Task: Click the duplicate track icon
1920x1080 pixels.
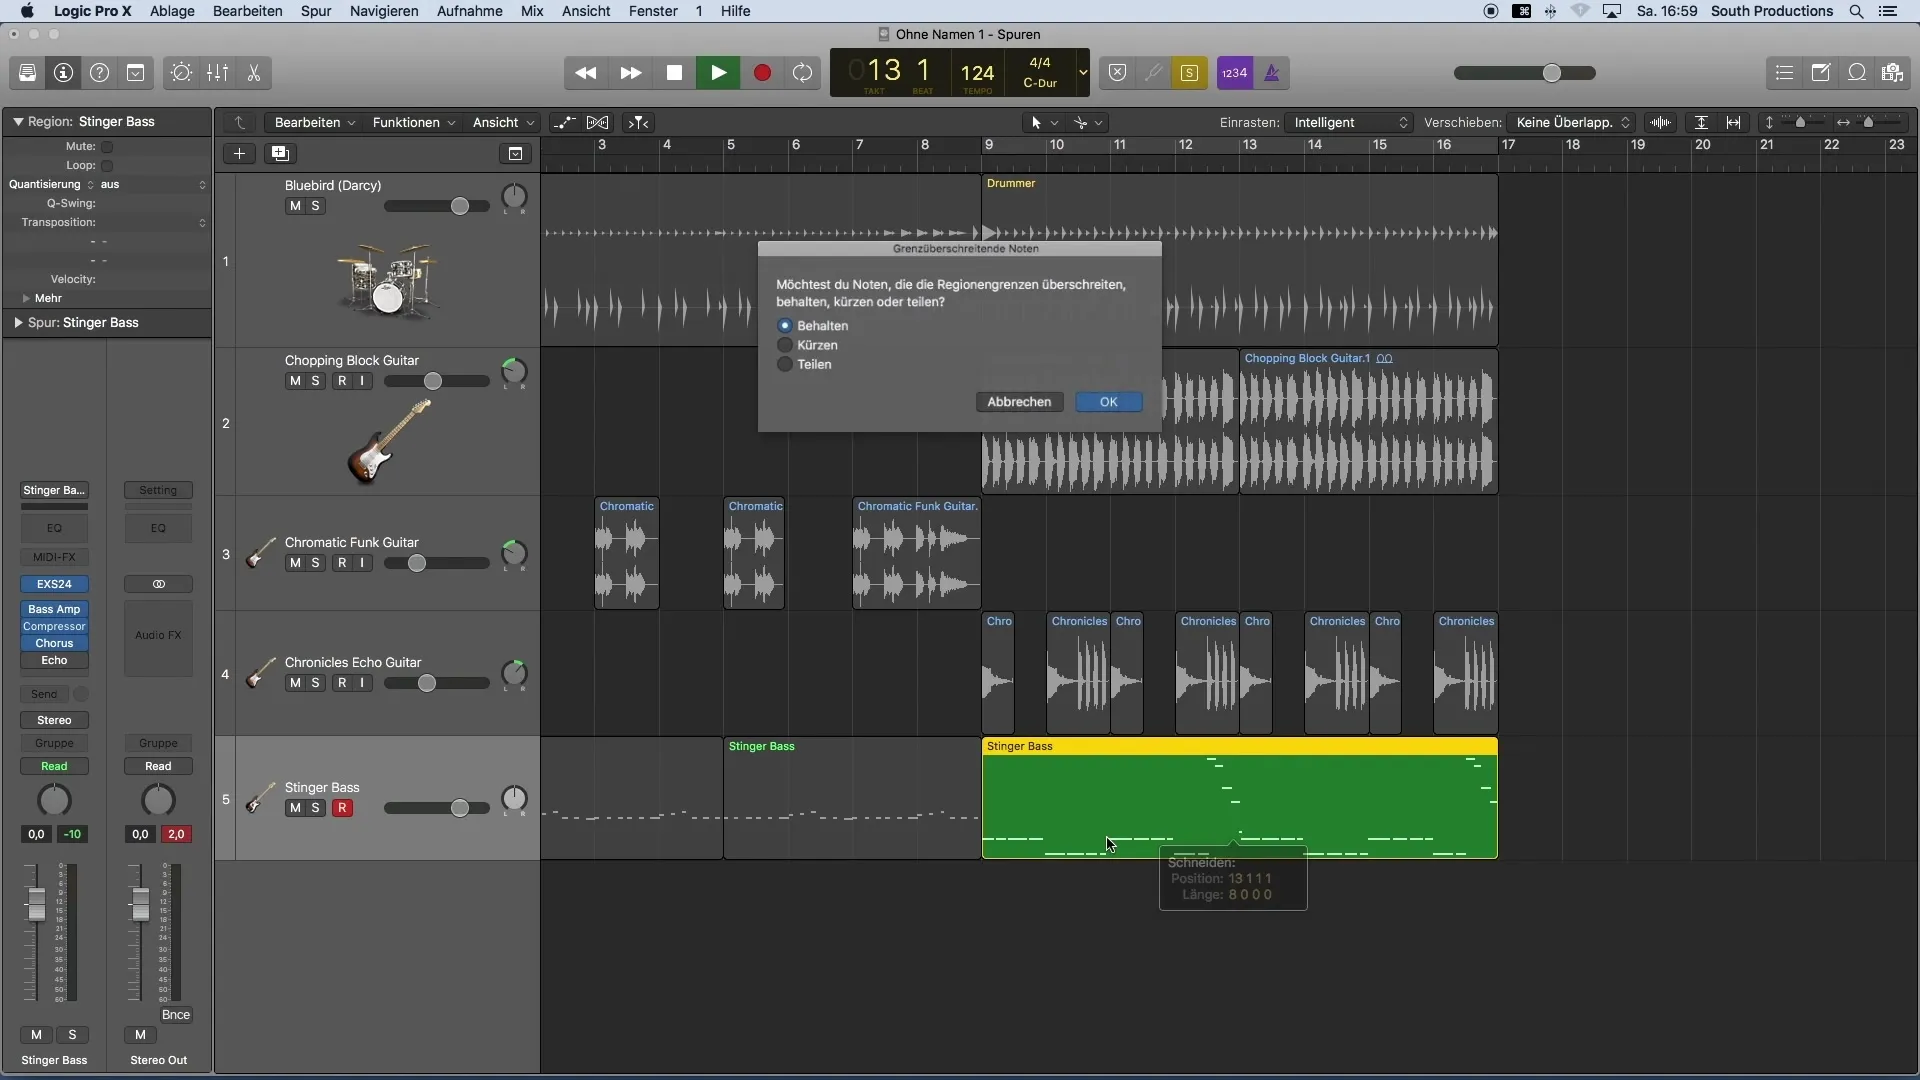Action: pos(280,153)
